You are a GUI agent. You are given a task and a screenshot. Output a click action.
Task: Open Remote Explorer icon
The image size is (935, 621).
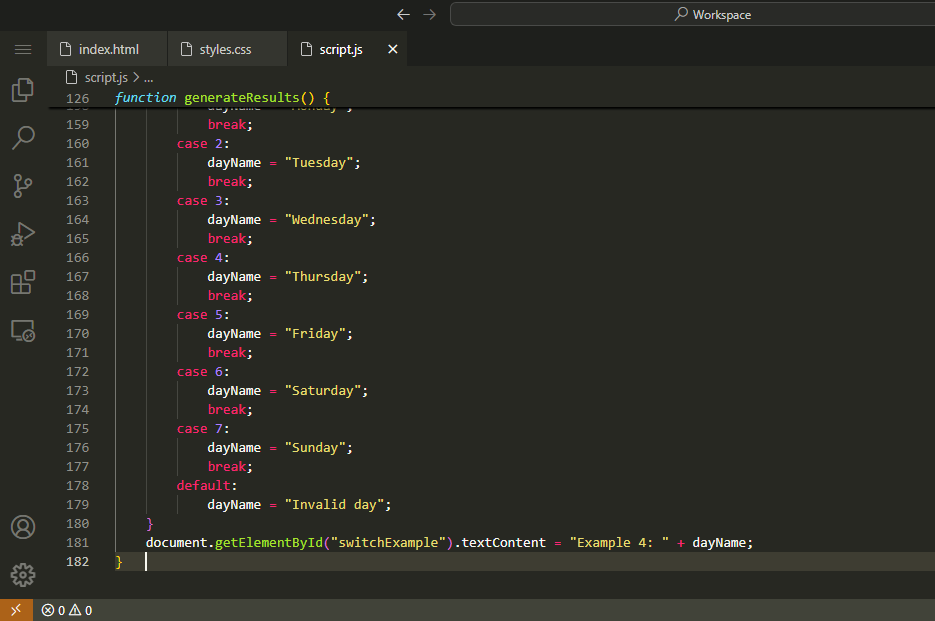tap(22, 330)
